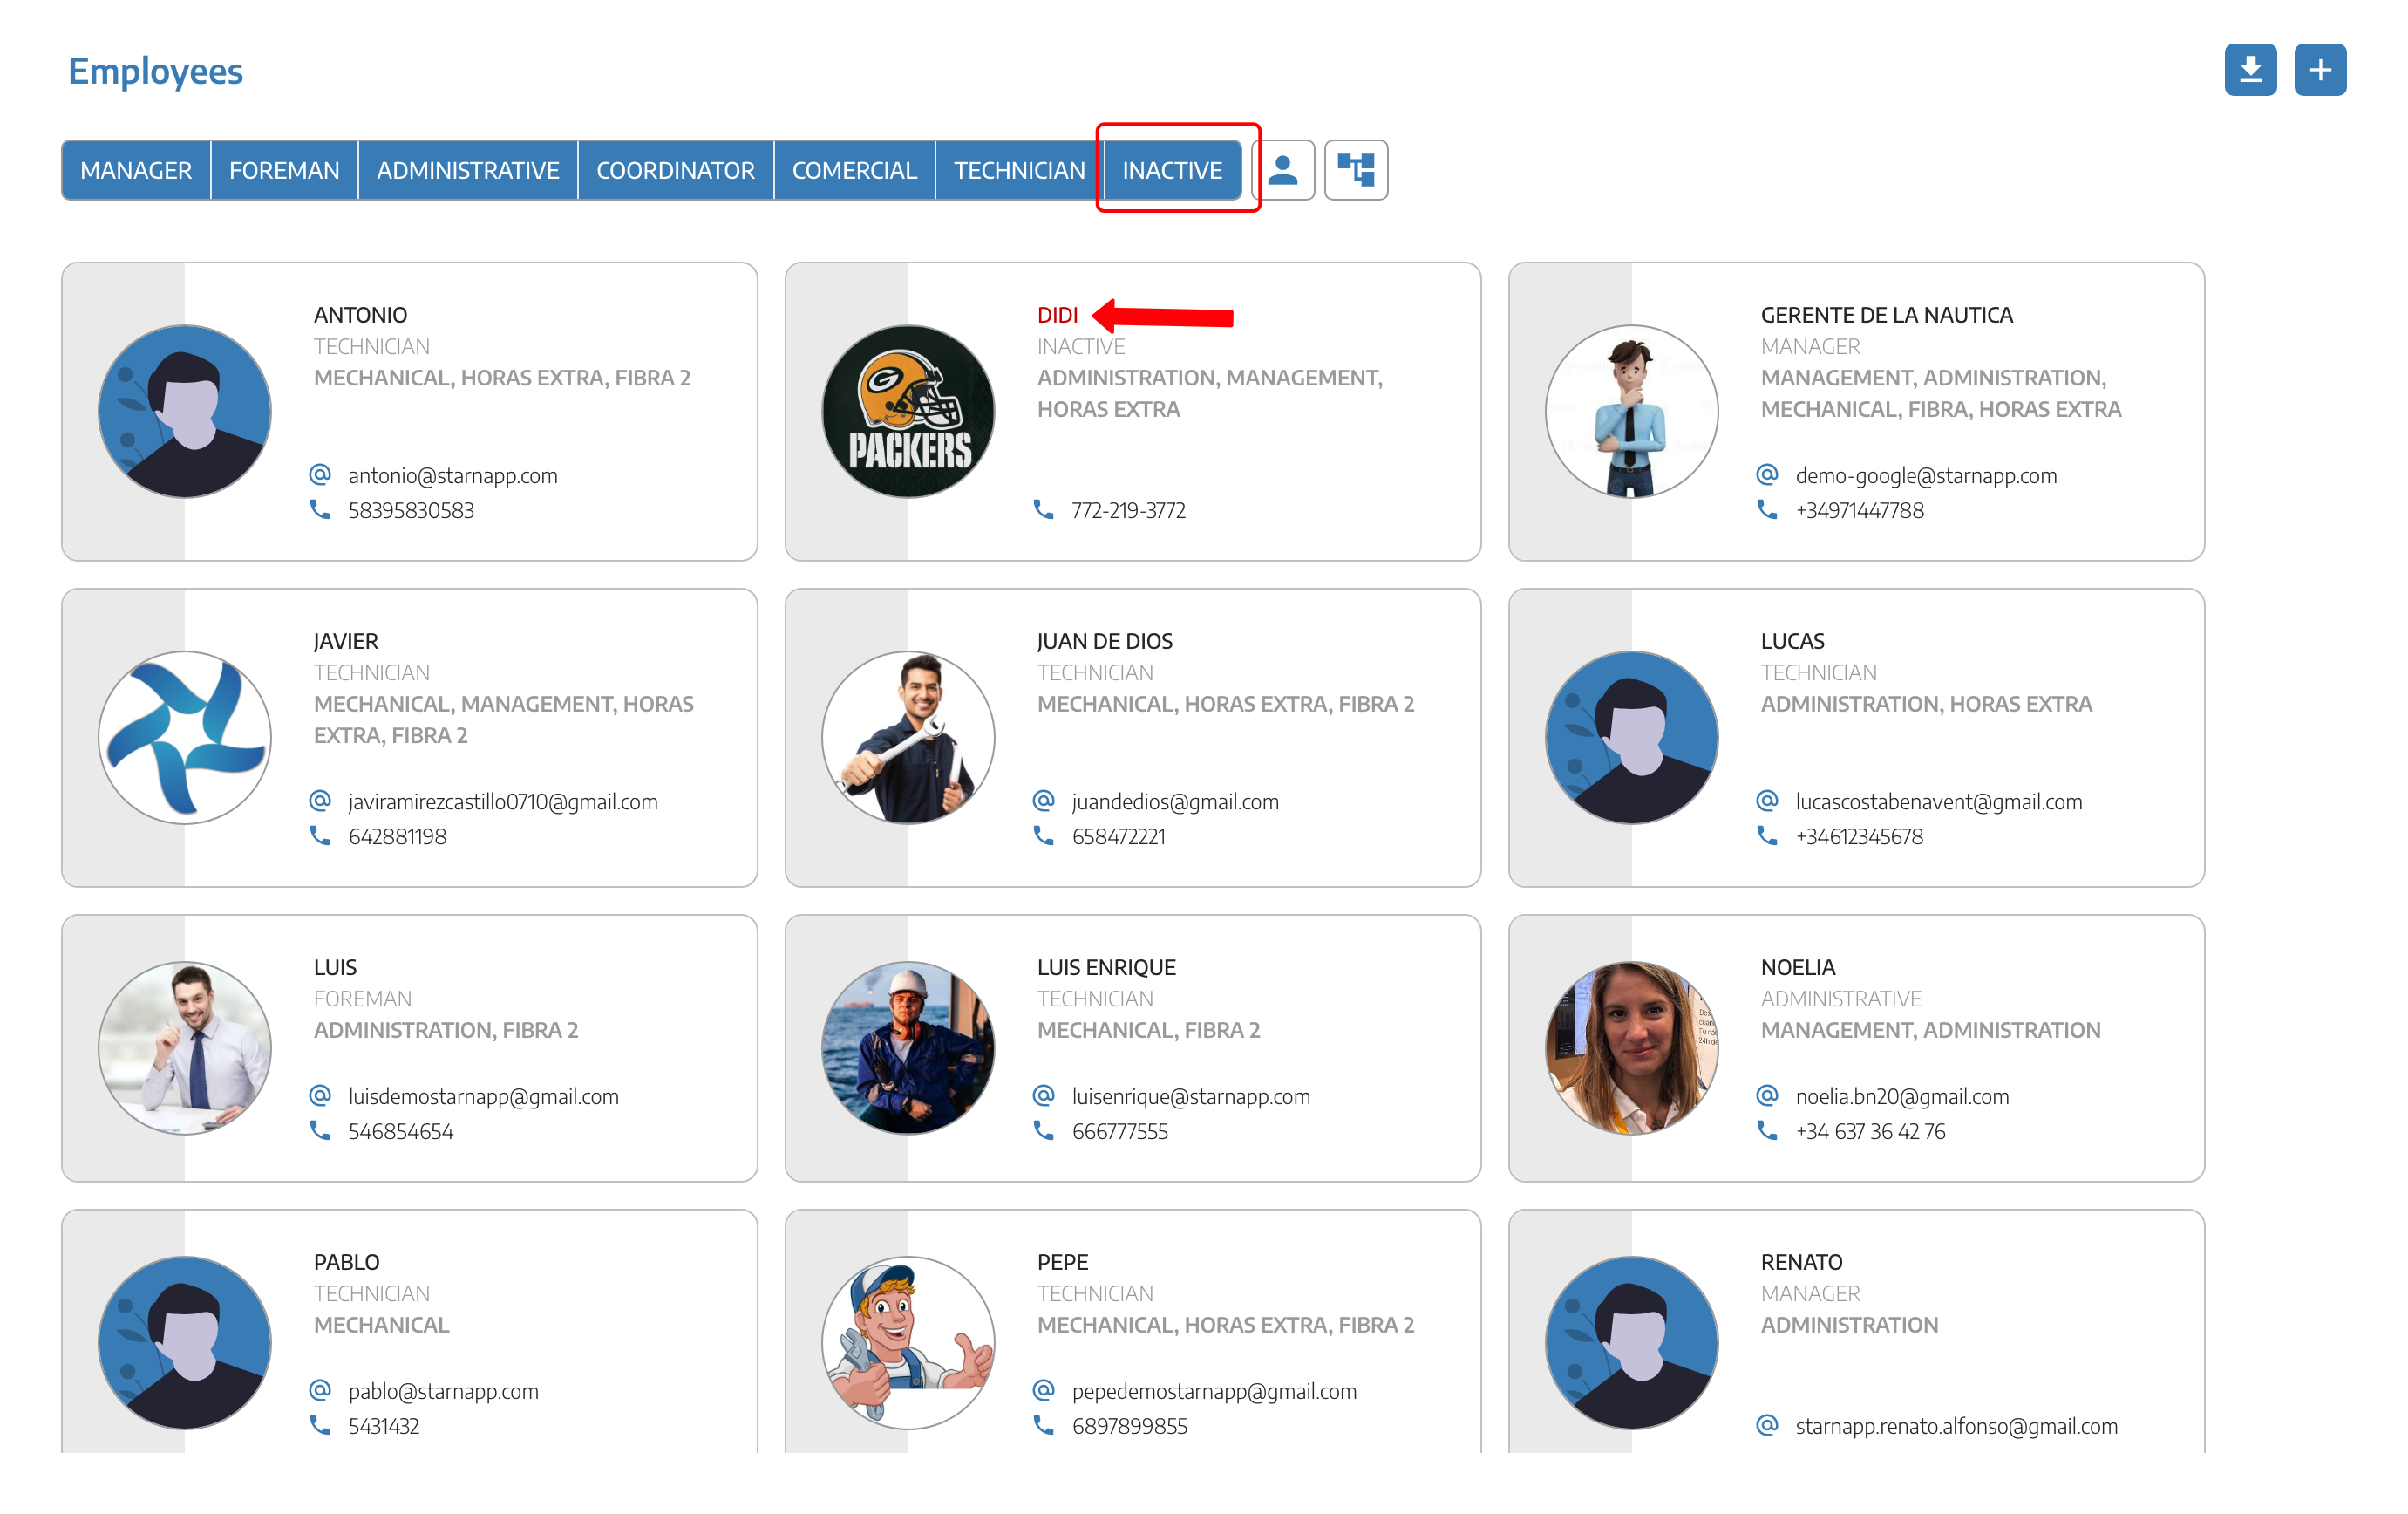This screenshot has height=1514, width=2408.
Task: Click email icon beside luisenrique@starnapp.com
Action: click(1043, 1095)
